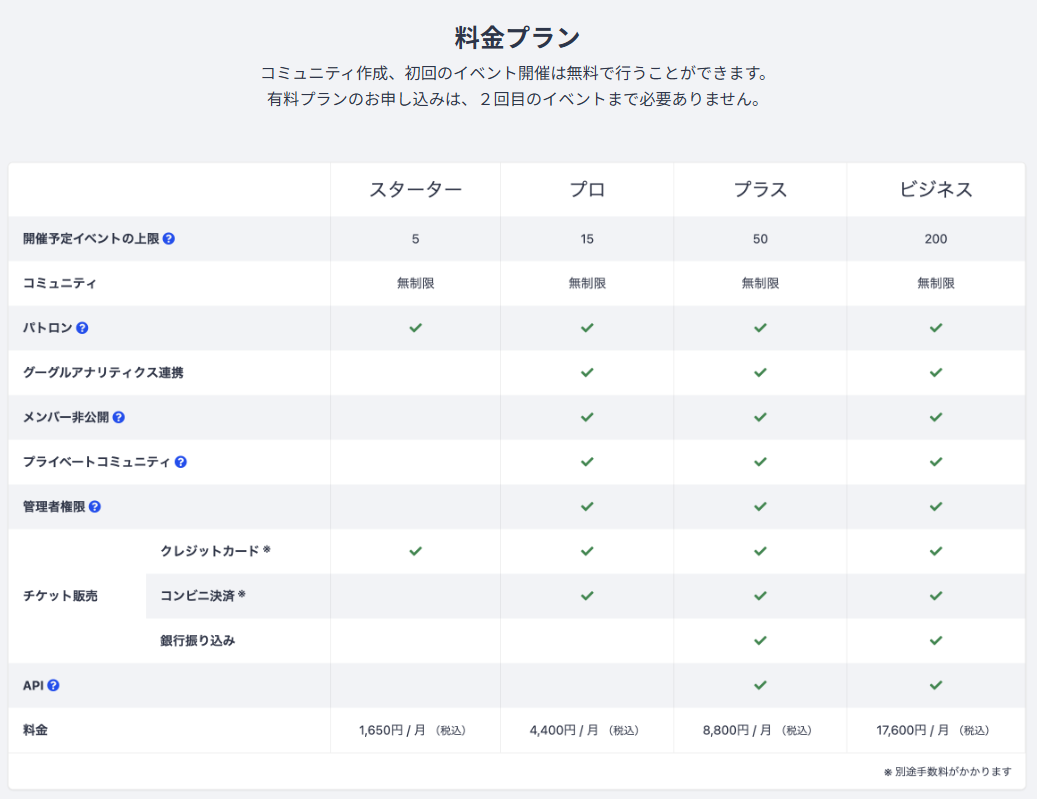
Task: Click プライベートコミュニティ checkmark under プロ
Action: pos(587,462)
